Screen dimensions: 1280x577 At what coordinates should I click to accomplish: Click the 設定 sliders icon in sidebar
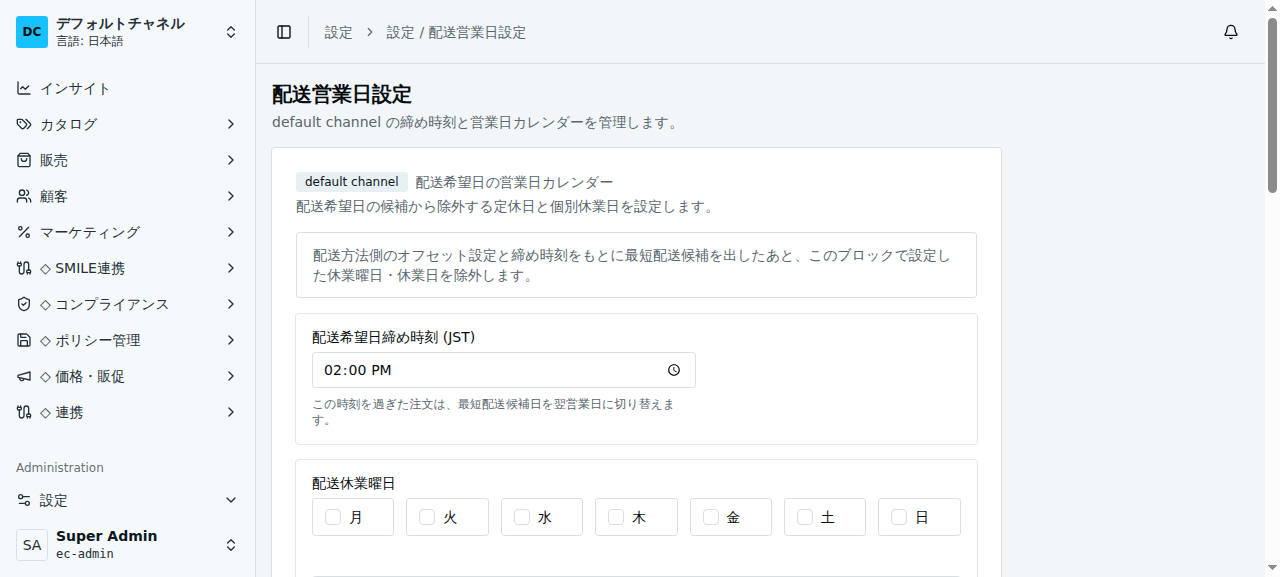(24, 500)
